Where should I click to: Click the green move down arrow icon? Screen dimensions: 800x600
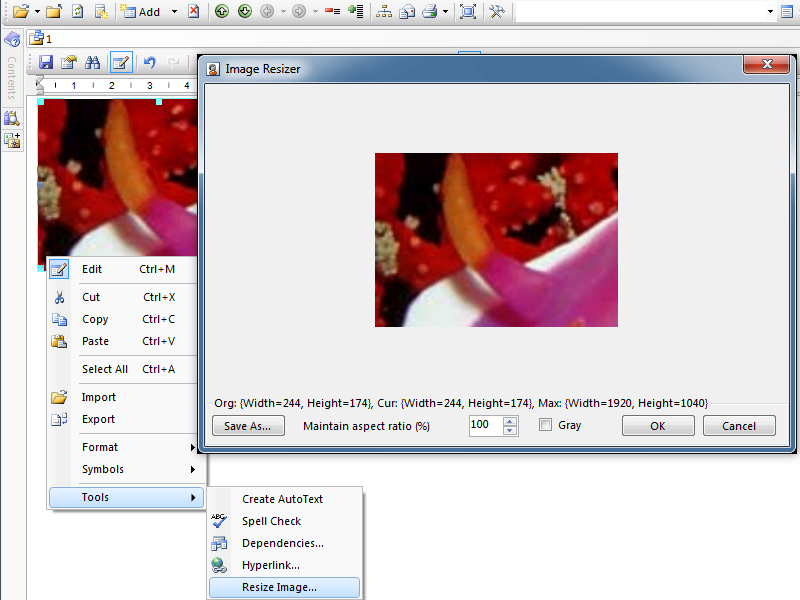(x=245, y=11)
